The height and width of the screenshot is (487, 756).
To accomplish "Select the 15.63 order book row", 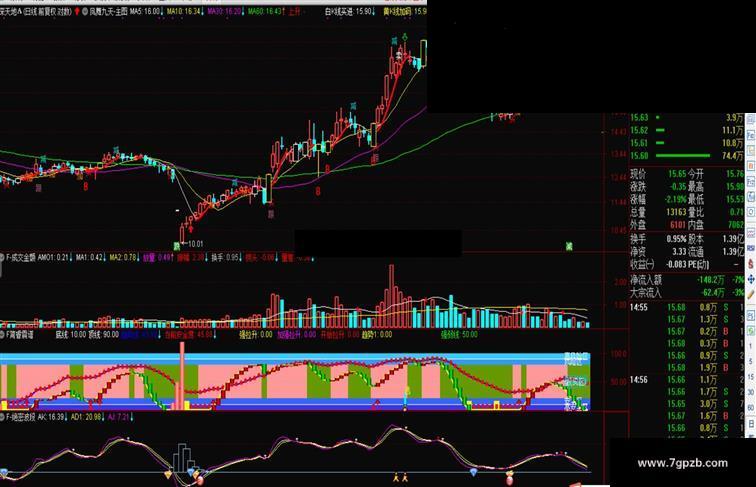I will tap(687, 117).
